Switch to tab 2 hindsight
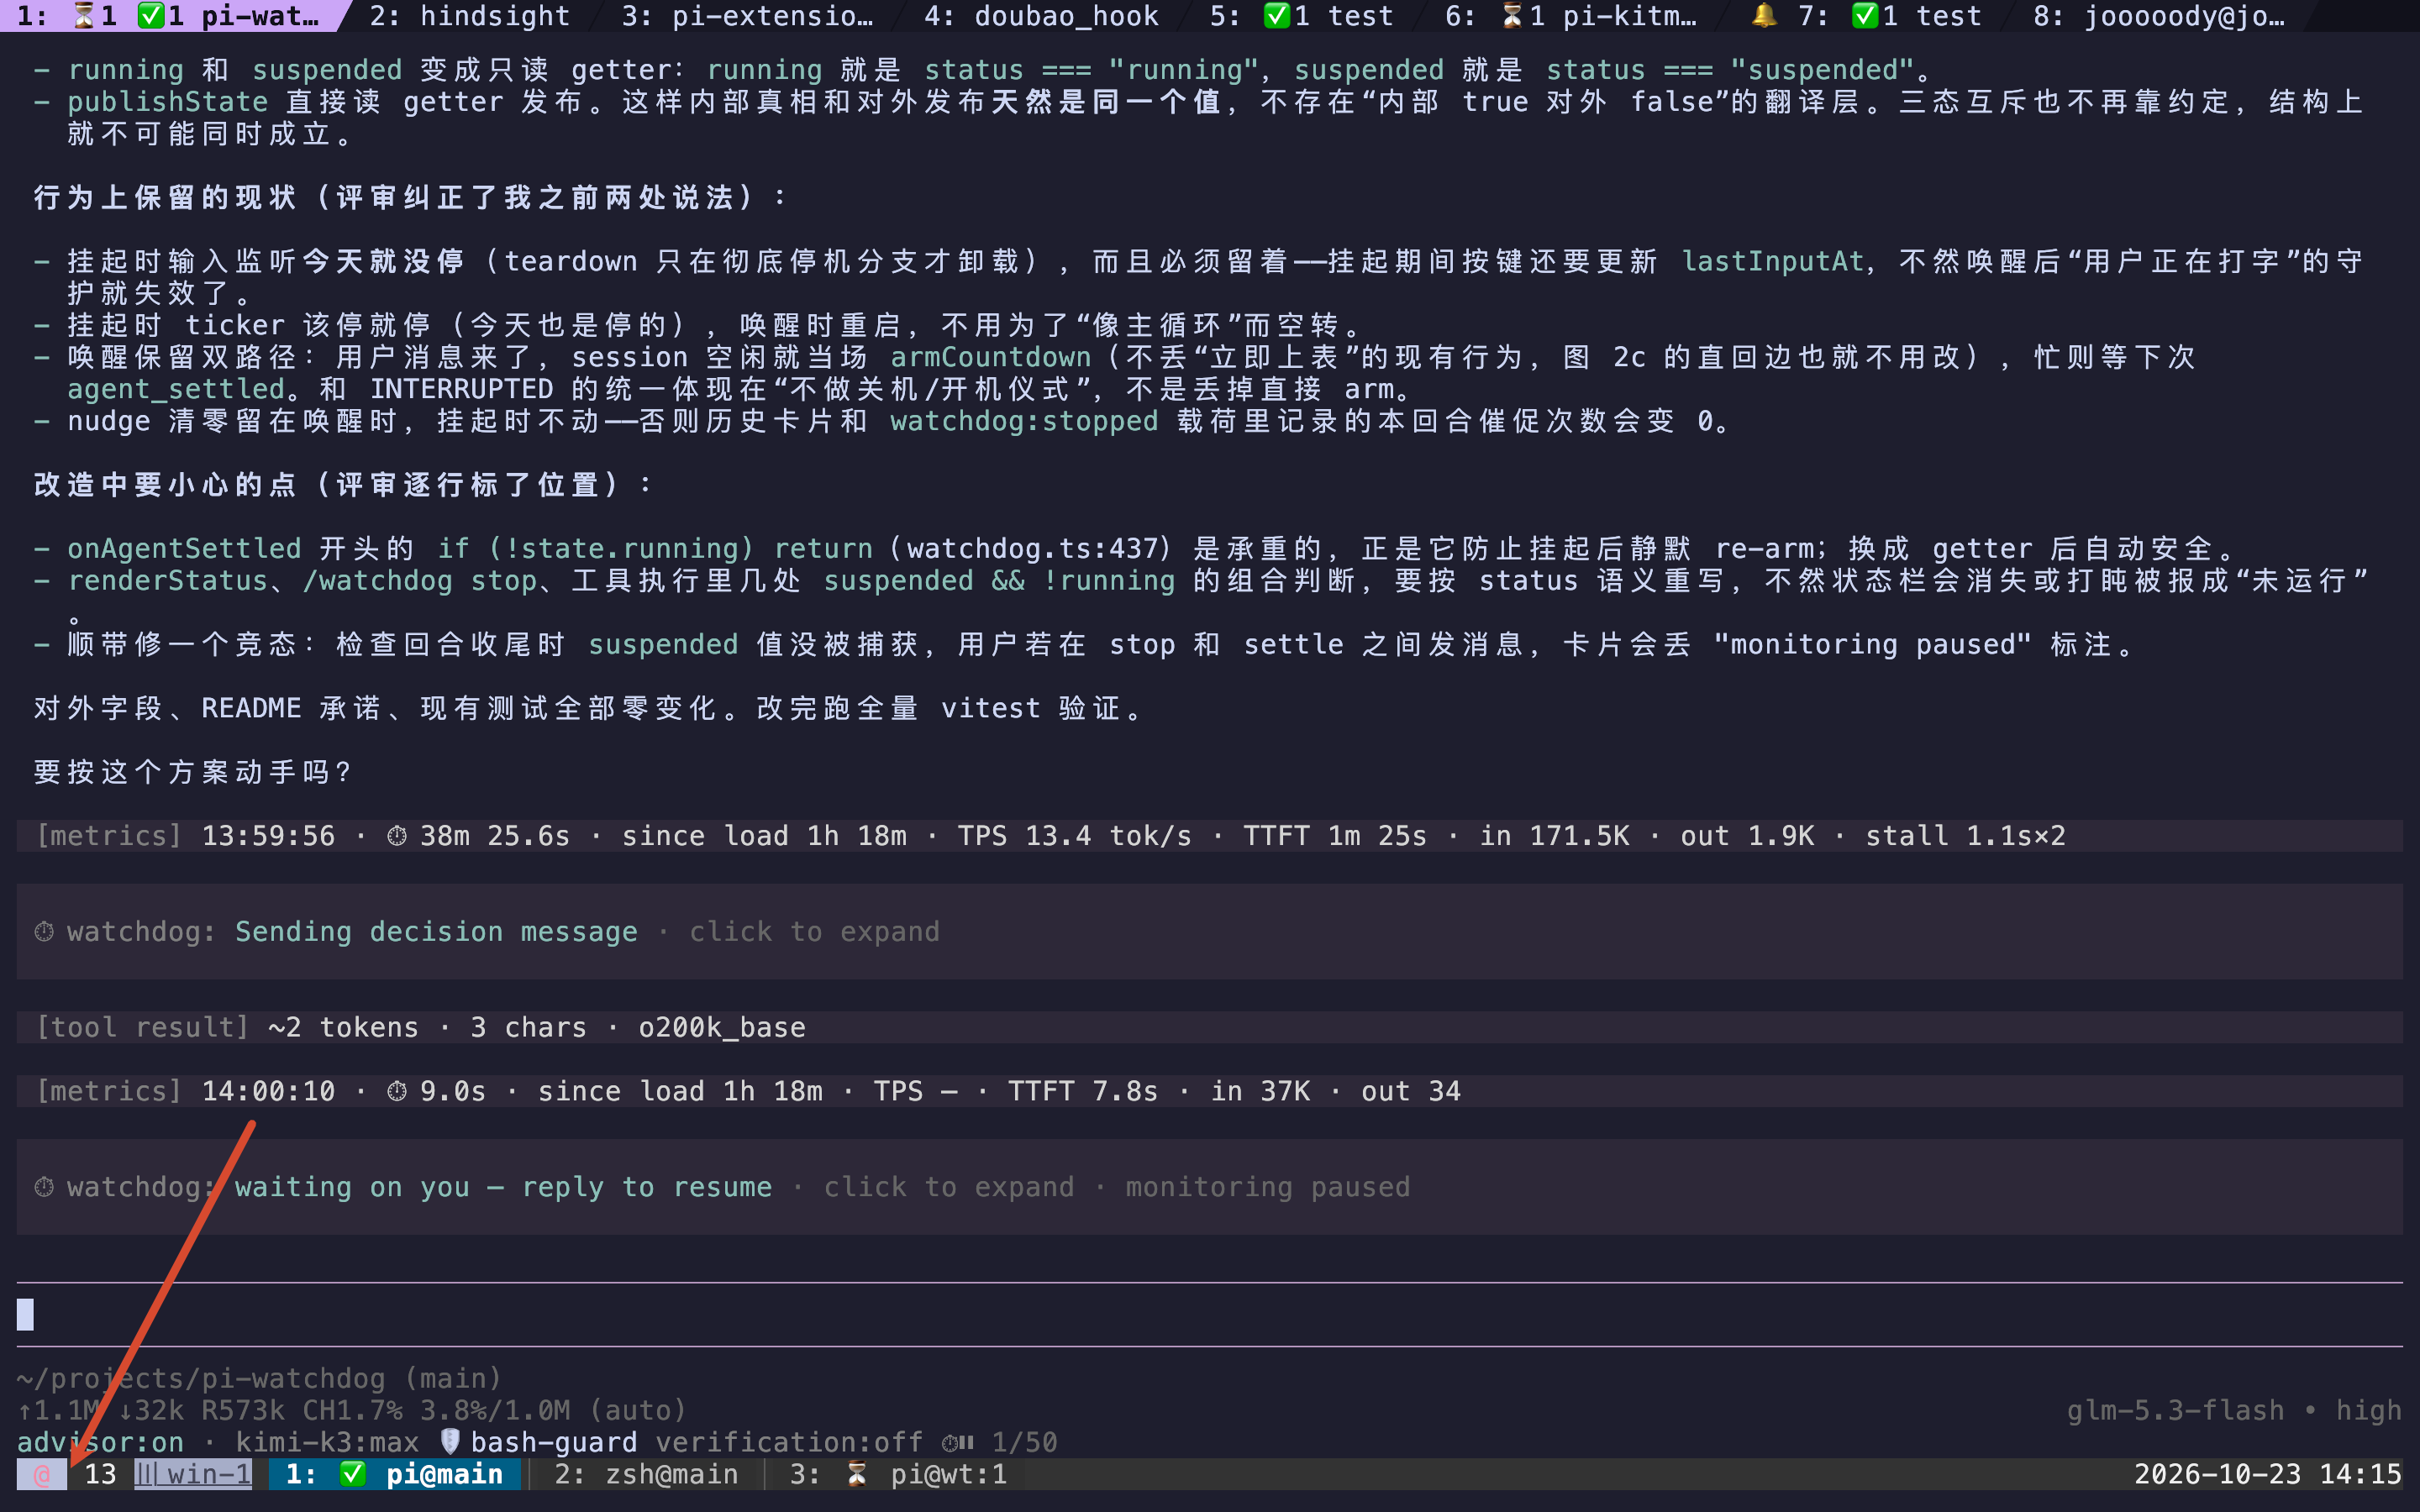 point(470,15)
